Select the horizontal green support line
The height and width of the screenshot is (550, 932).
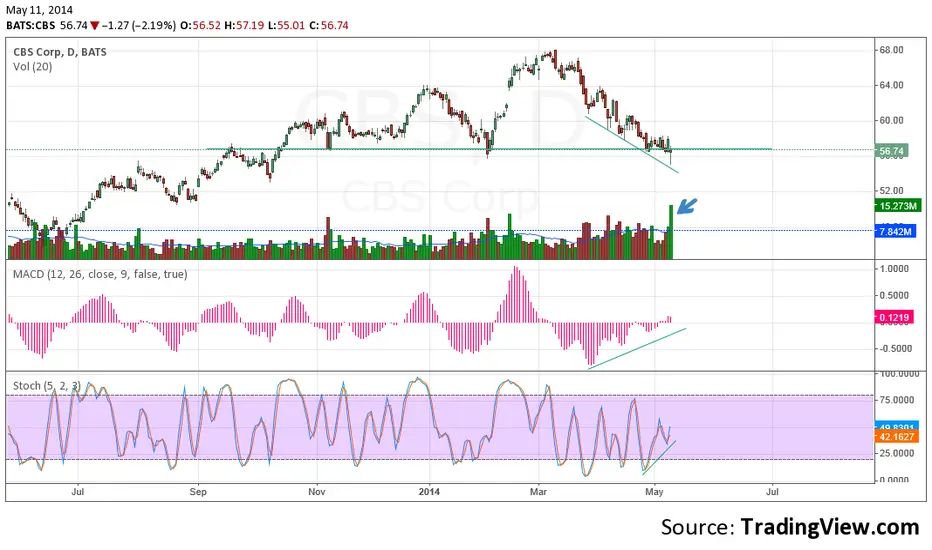pos(489,149)
